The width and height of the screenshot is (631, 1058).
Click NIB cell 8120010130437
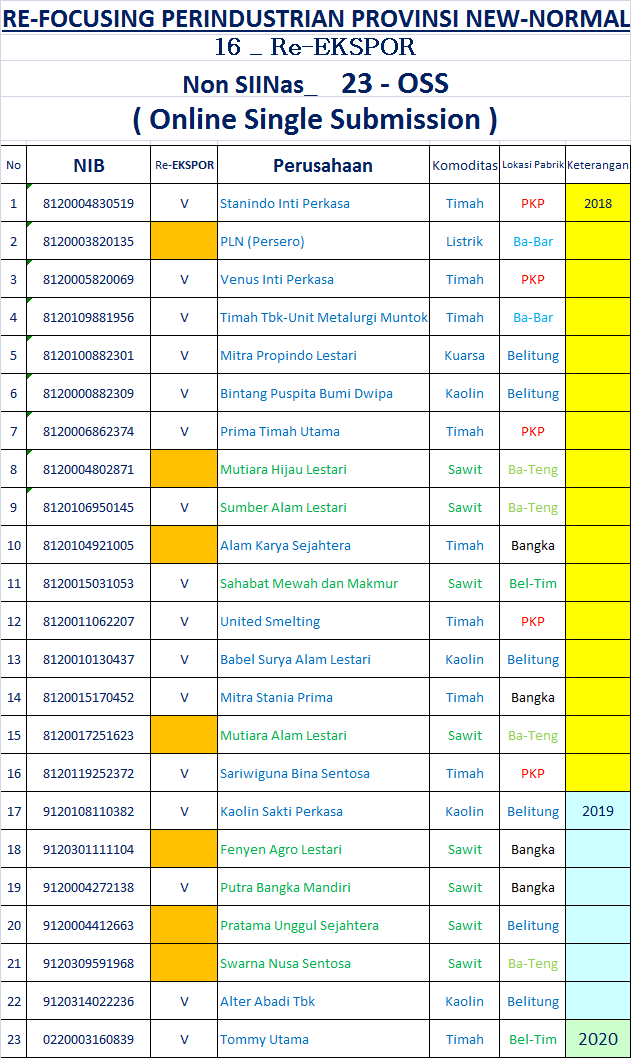88,659
